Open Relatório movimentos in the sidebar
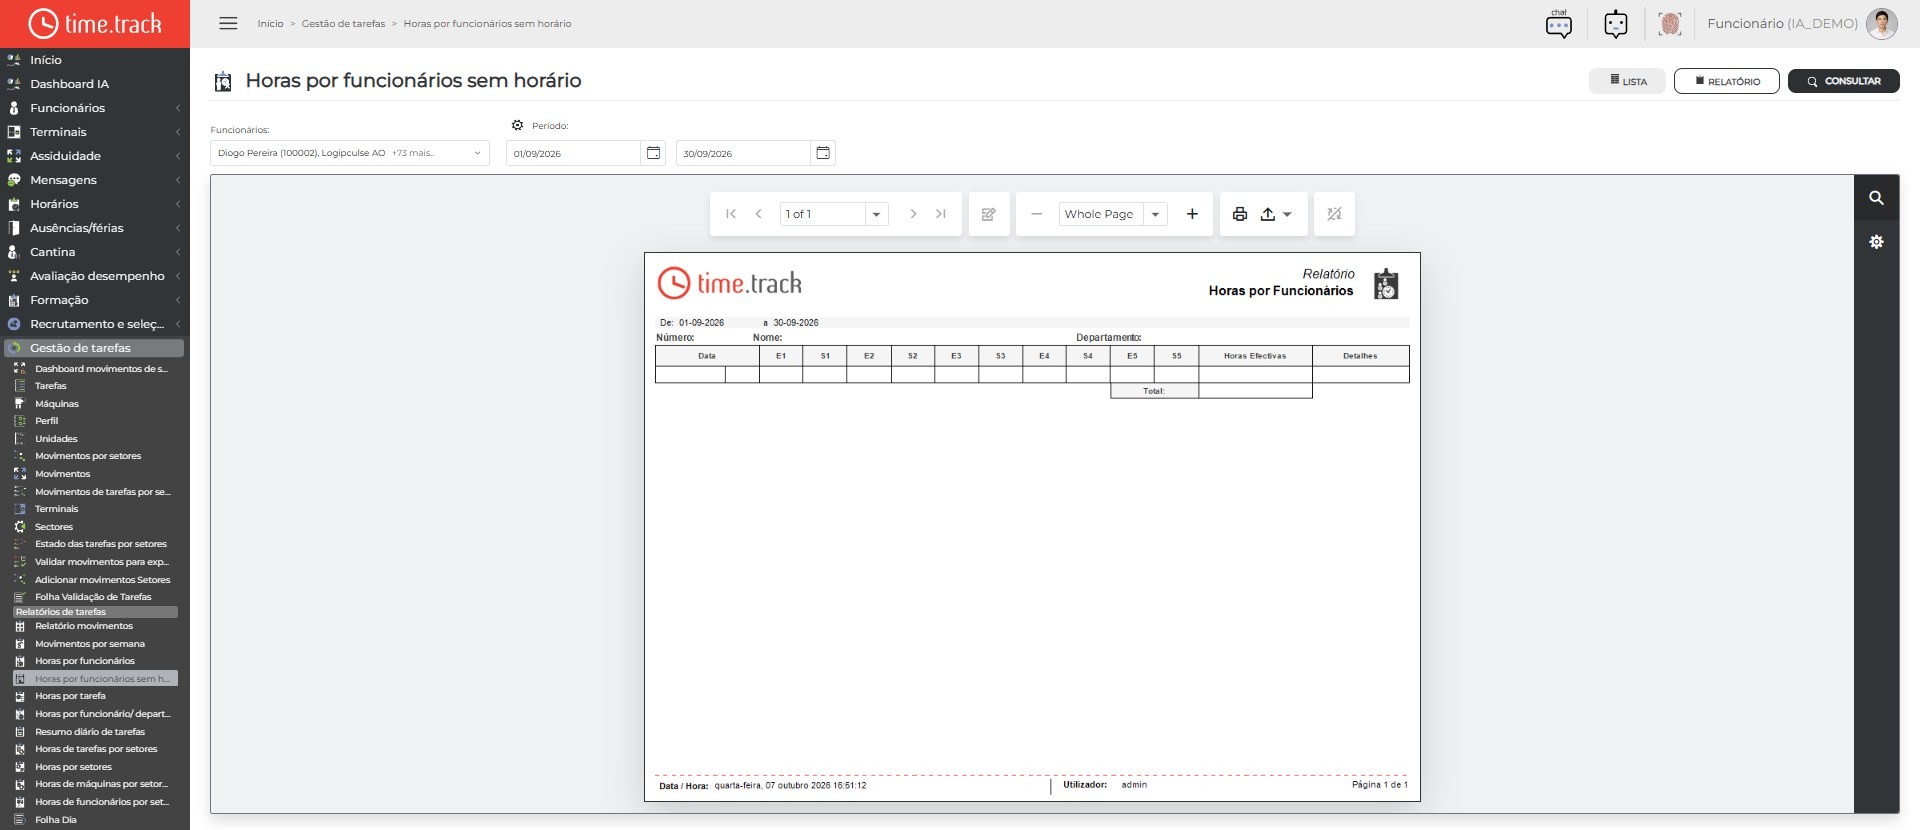This screenshot has height=830, width=1920. pyautogui.click(x=83, y=626)
